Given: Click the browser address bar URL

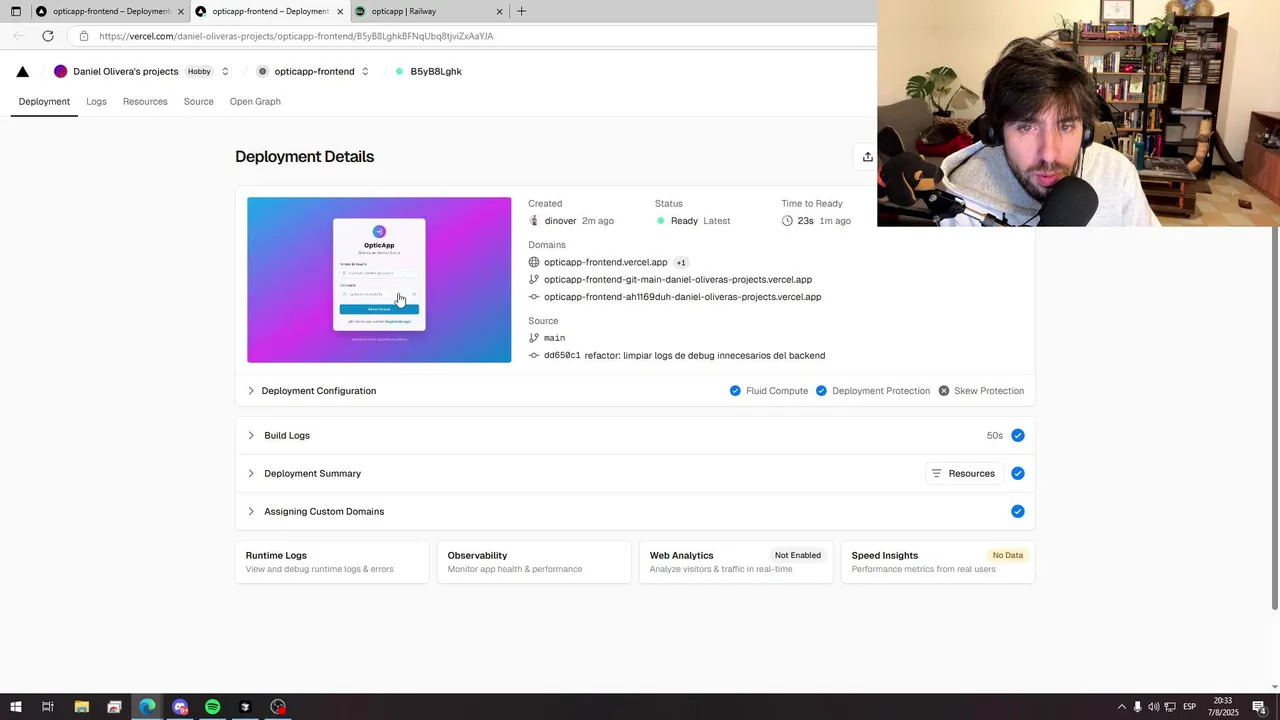Looking at the screenshot, I should coord(296,36).
